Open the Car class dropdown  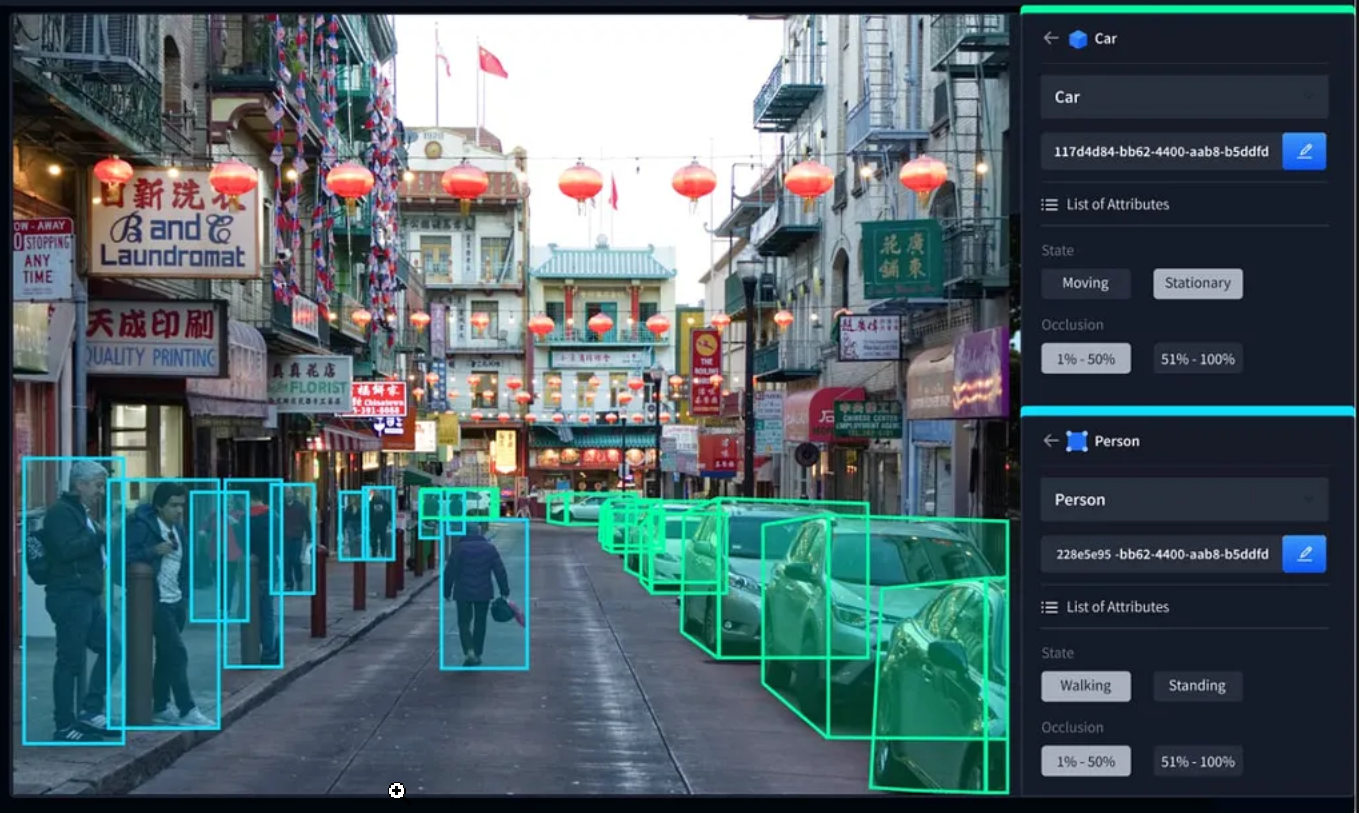coord(1184,97)
